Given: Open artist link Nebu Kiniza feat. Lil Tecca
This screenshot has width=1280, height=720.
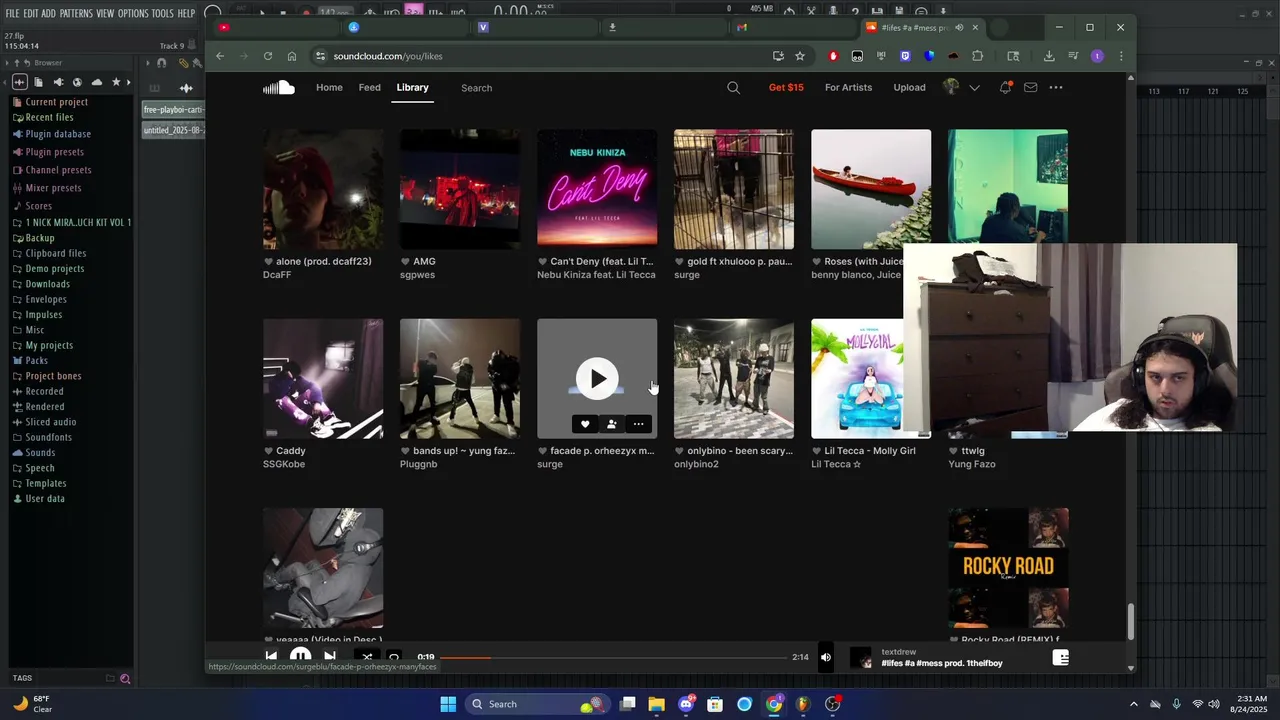Looking at the screenshot, I should [595, 275].
